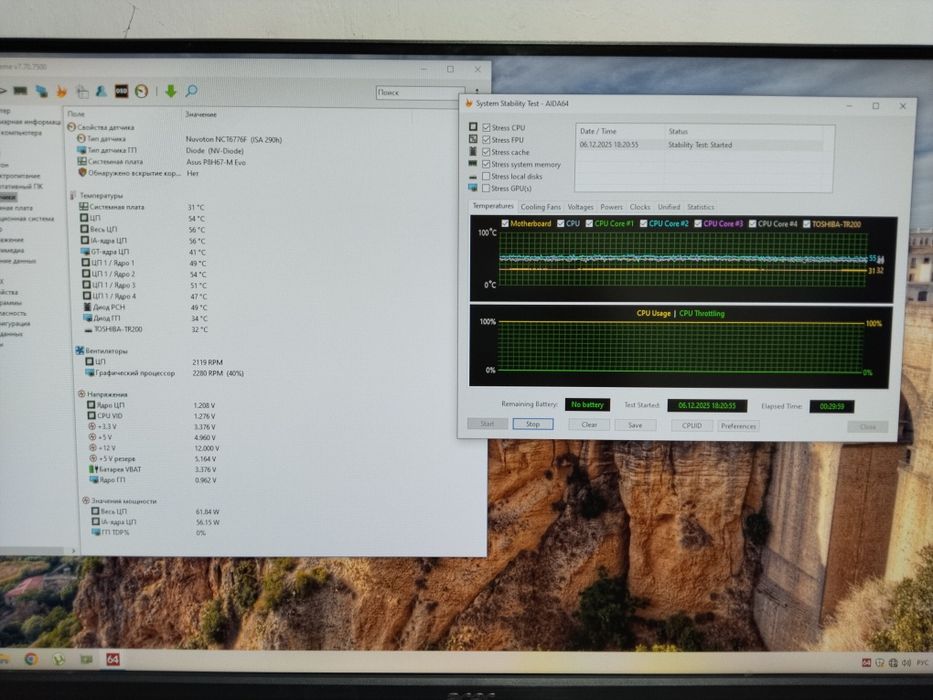Click the Save button in stability test
This screenshot has height=700, width=933.
(x=635, y=425)
